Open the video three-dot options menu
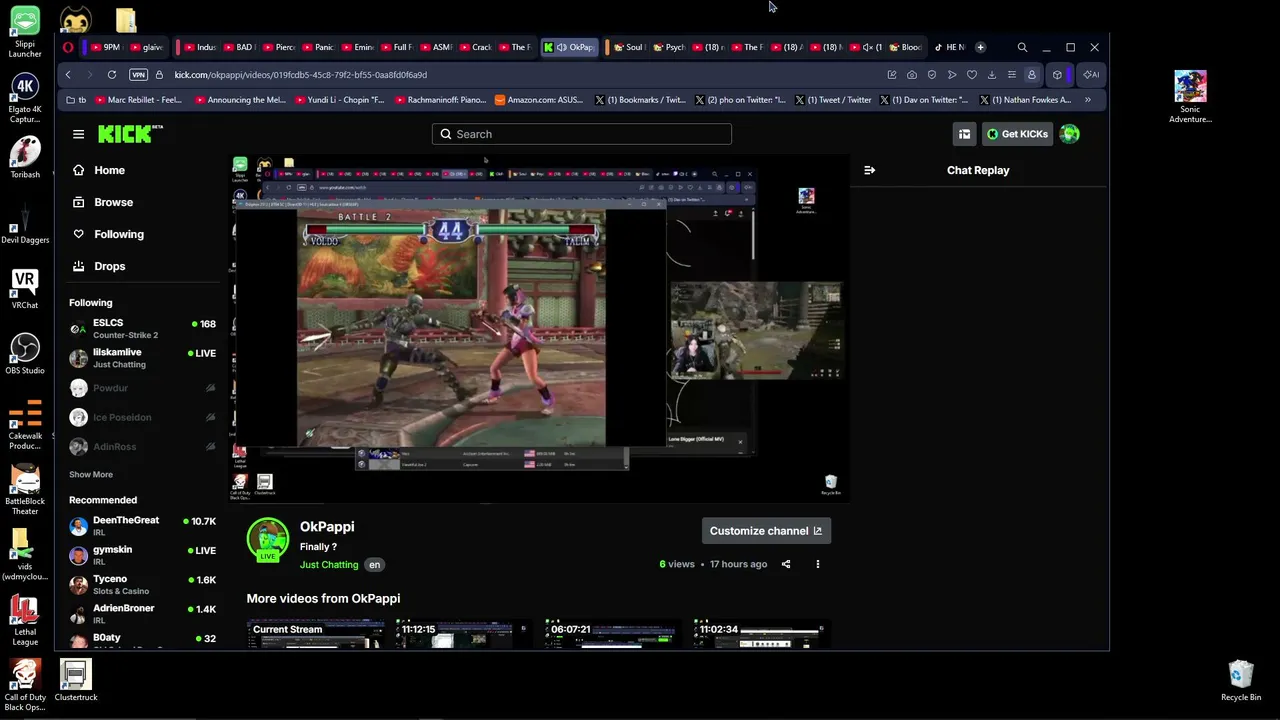The height and width of the screenshot is (720, 1280). coord(817,564)
